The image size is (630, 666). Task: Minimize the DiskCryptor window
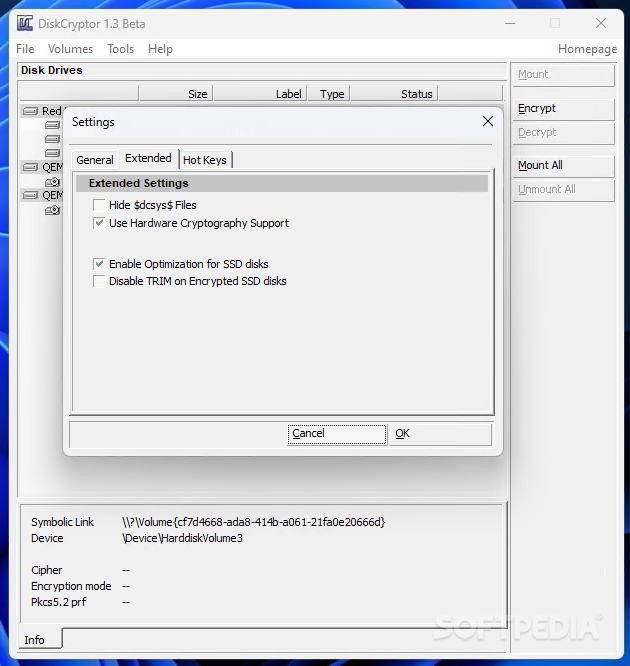pos(510,23)
